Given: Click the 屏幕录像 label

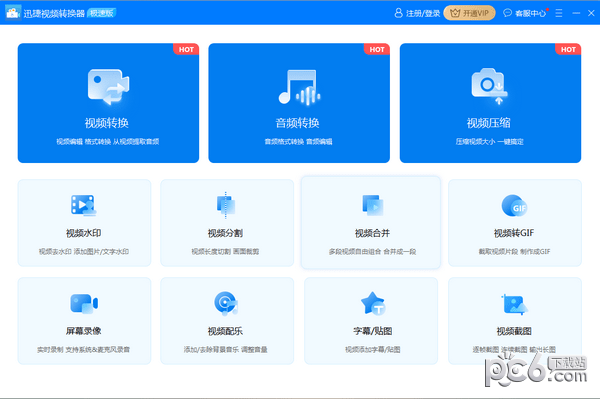Looking at the screenshot, I should [83, 331].
